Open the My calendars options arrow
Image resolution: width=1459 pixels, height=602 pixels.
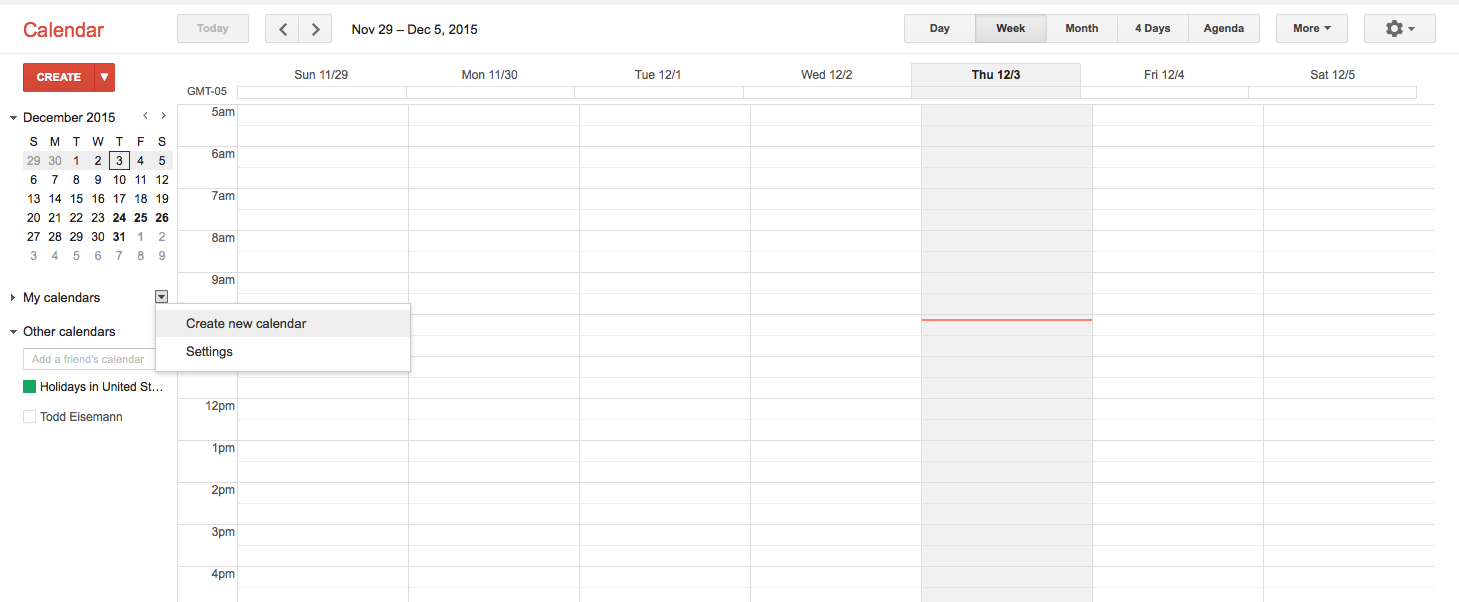pyautogui.click(x=161, y=297)
